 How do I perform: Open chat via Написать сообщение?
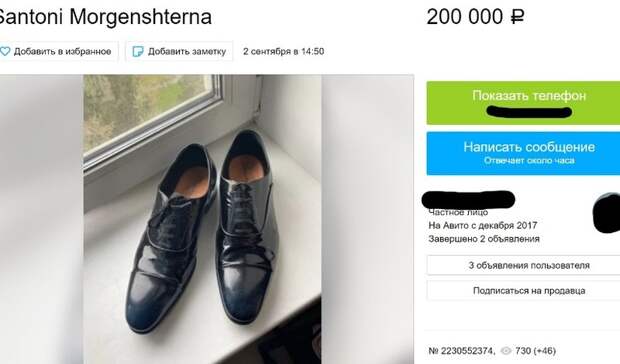click(523, 153)
